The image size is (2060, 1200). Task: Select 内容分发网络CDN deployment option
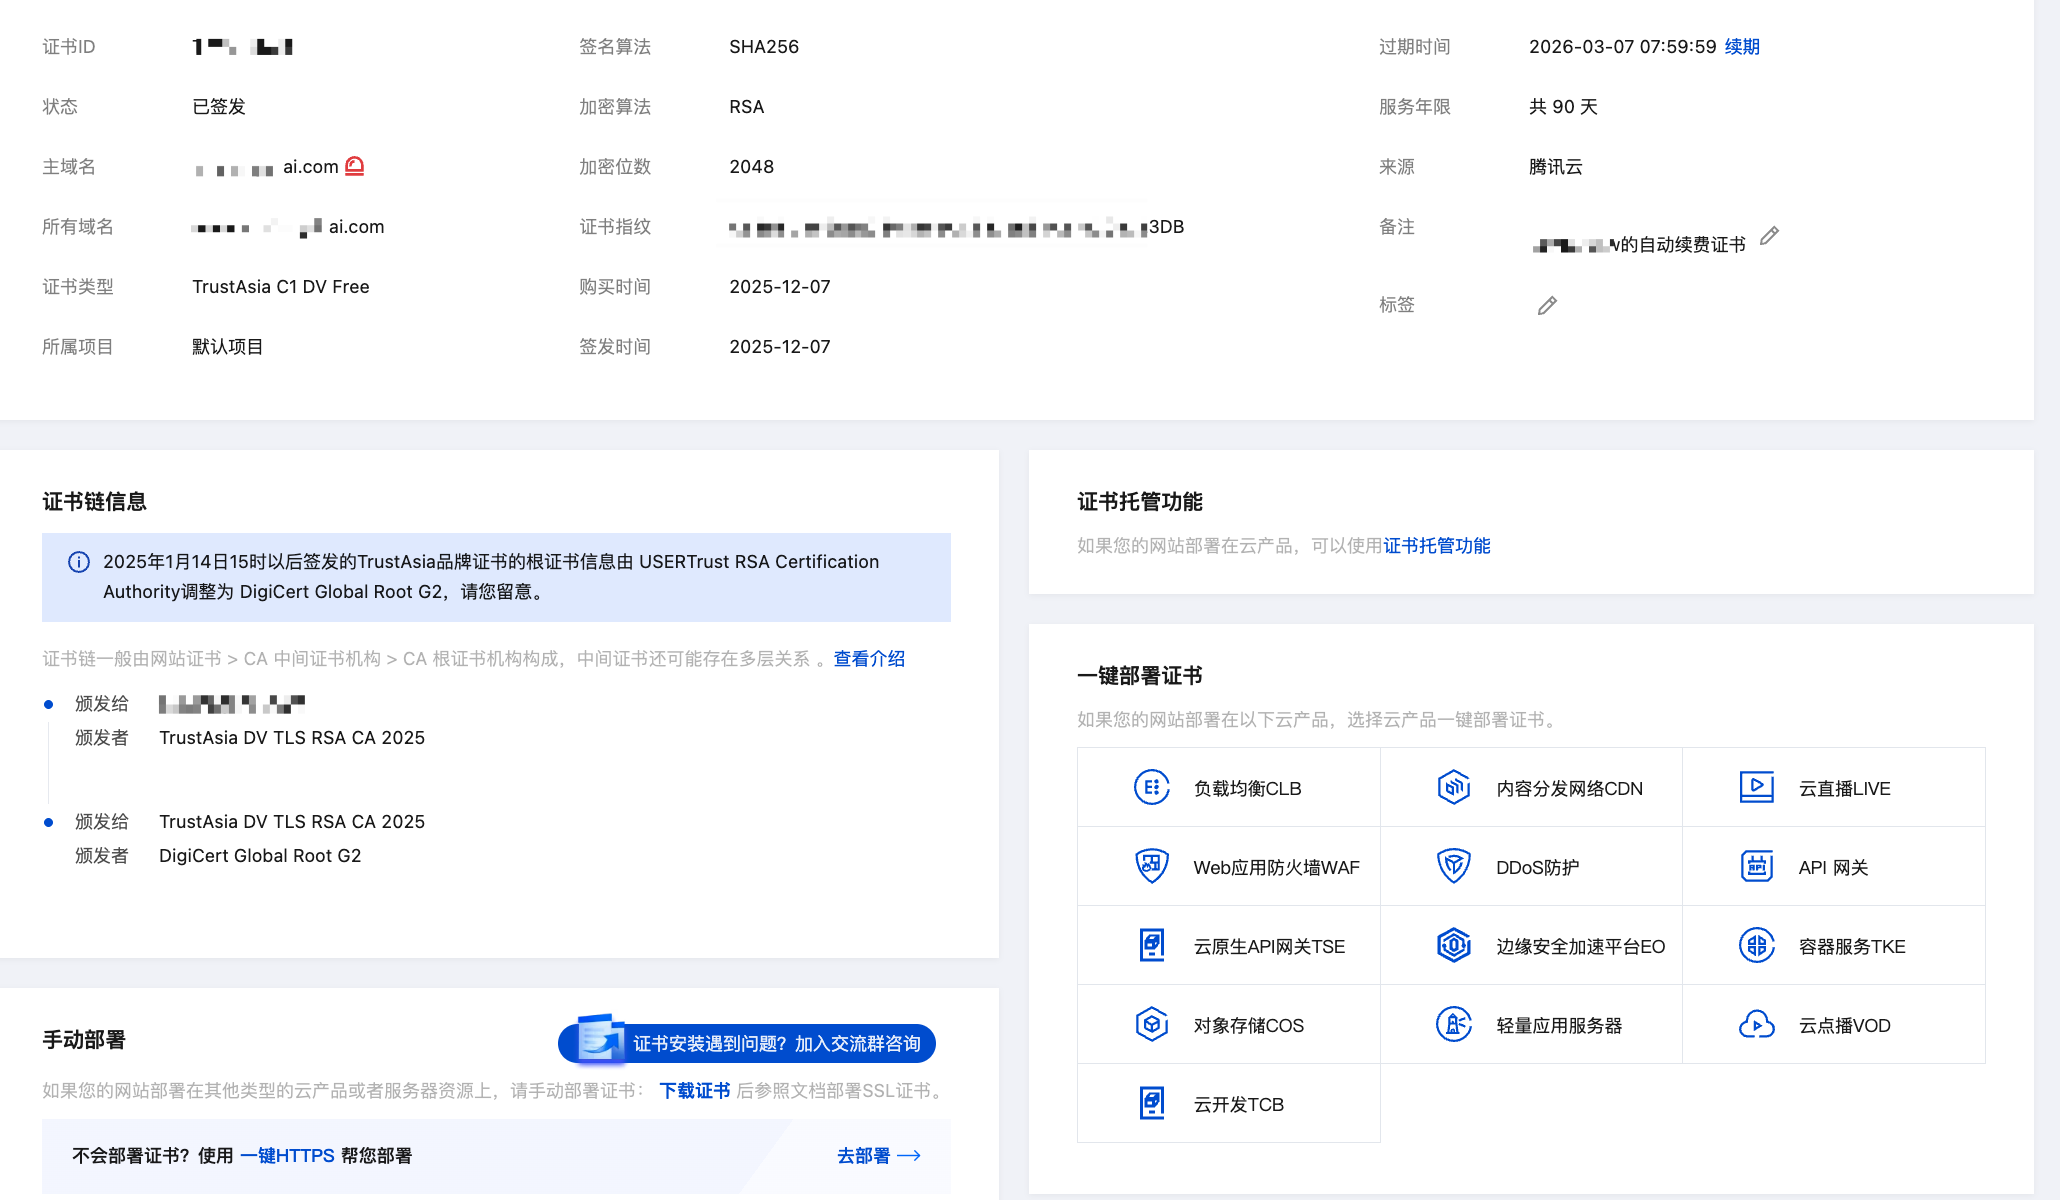click(x=1568, y=788)
